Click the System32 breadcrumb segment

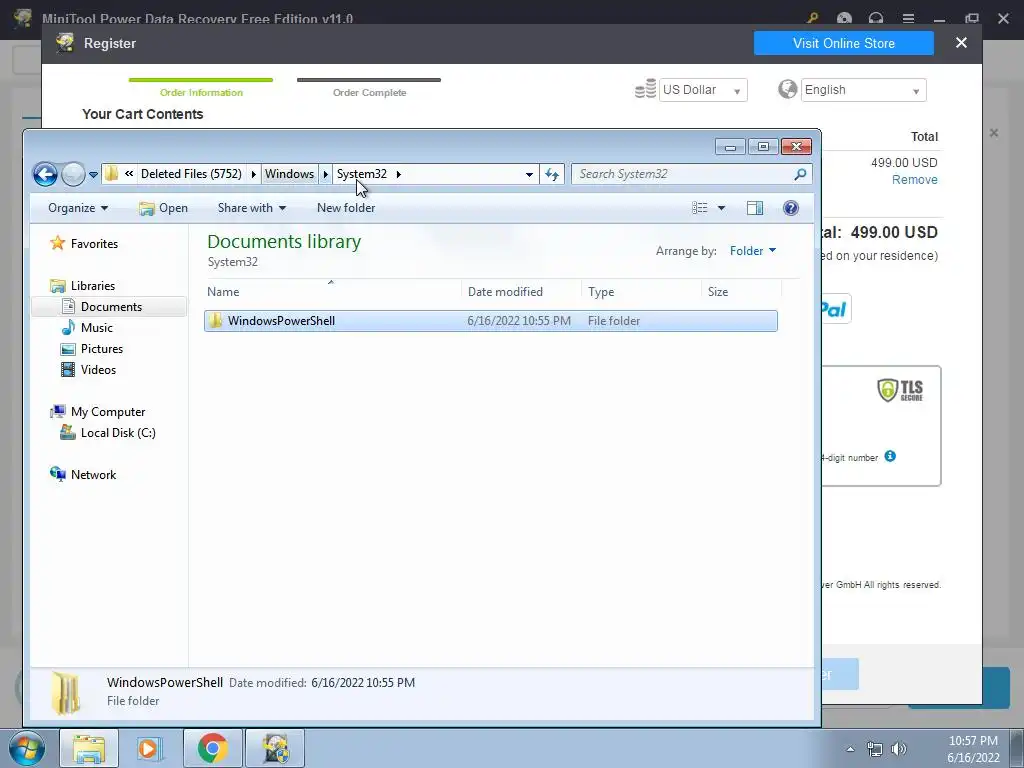point(362,174)
